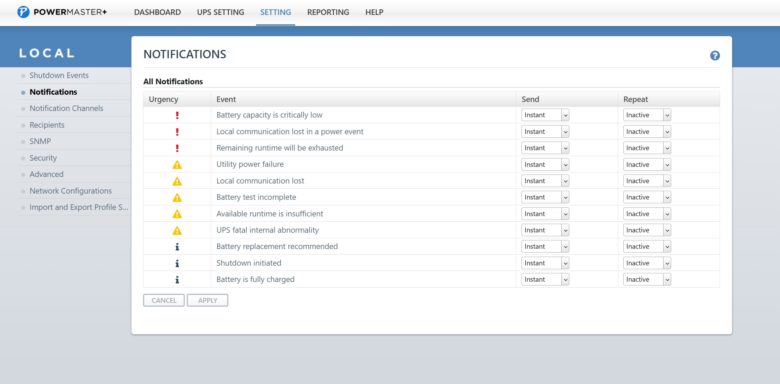780x384 pixels.
Task: Open Repeat dropdown for Battery test incomplete
Action: pyautogui.click(x=647, y=197)
